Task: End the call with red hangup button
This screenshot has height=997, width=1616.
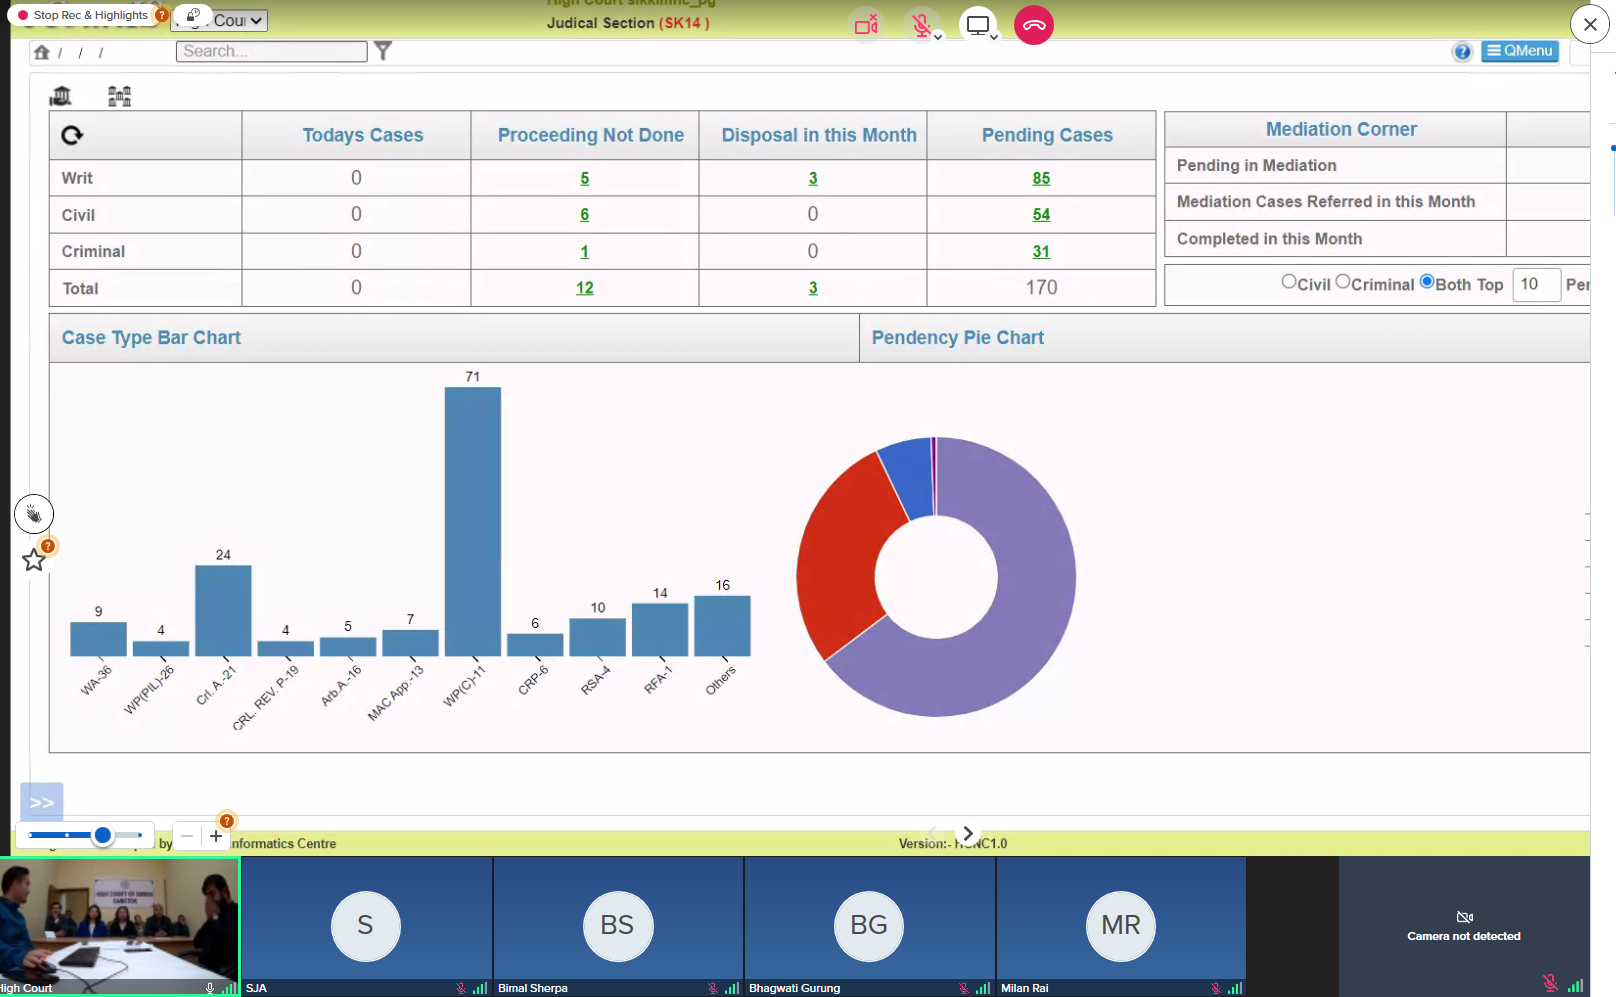Action: [1034, 25]
